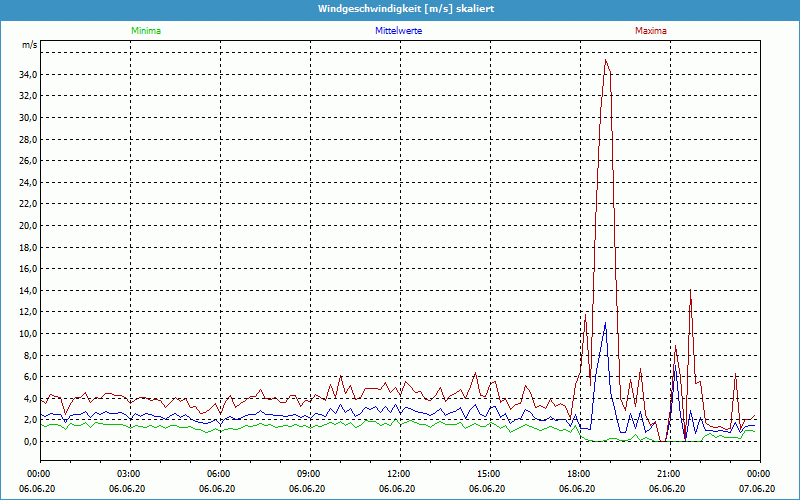This screenshot has width=800, height=500.
Task: Select the 06:00 time axis marker
Action: 219,474
